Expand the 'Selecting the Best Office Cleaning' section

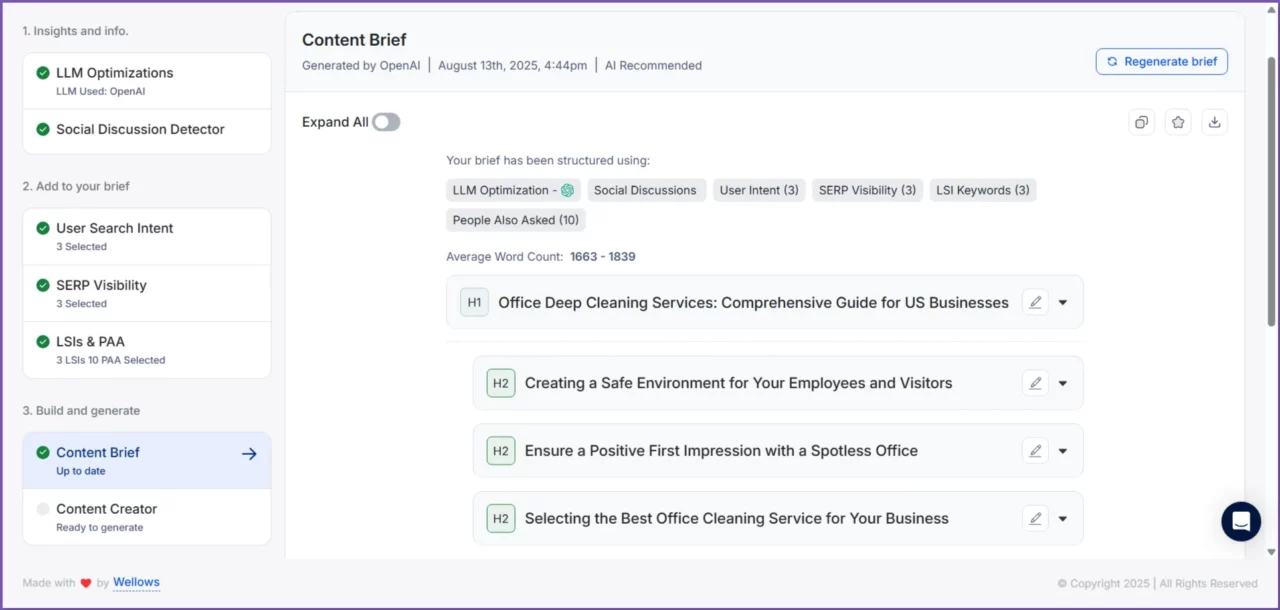1063,519
